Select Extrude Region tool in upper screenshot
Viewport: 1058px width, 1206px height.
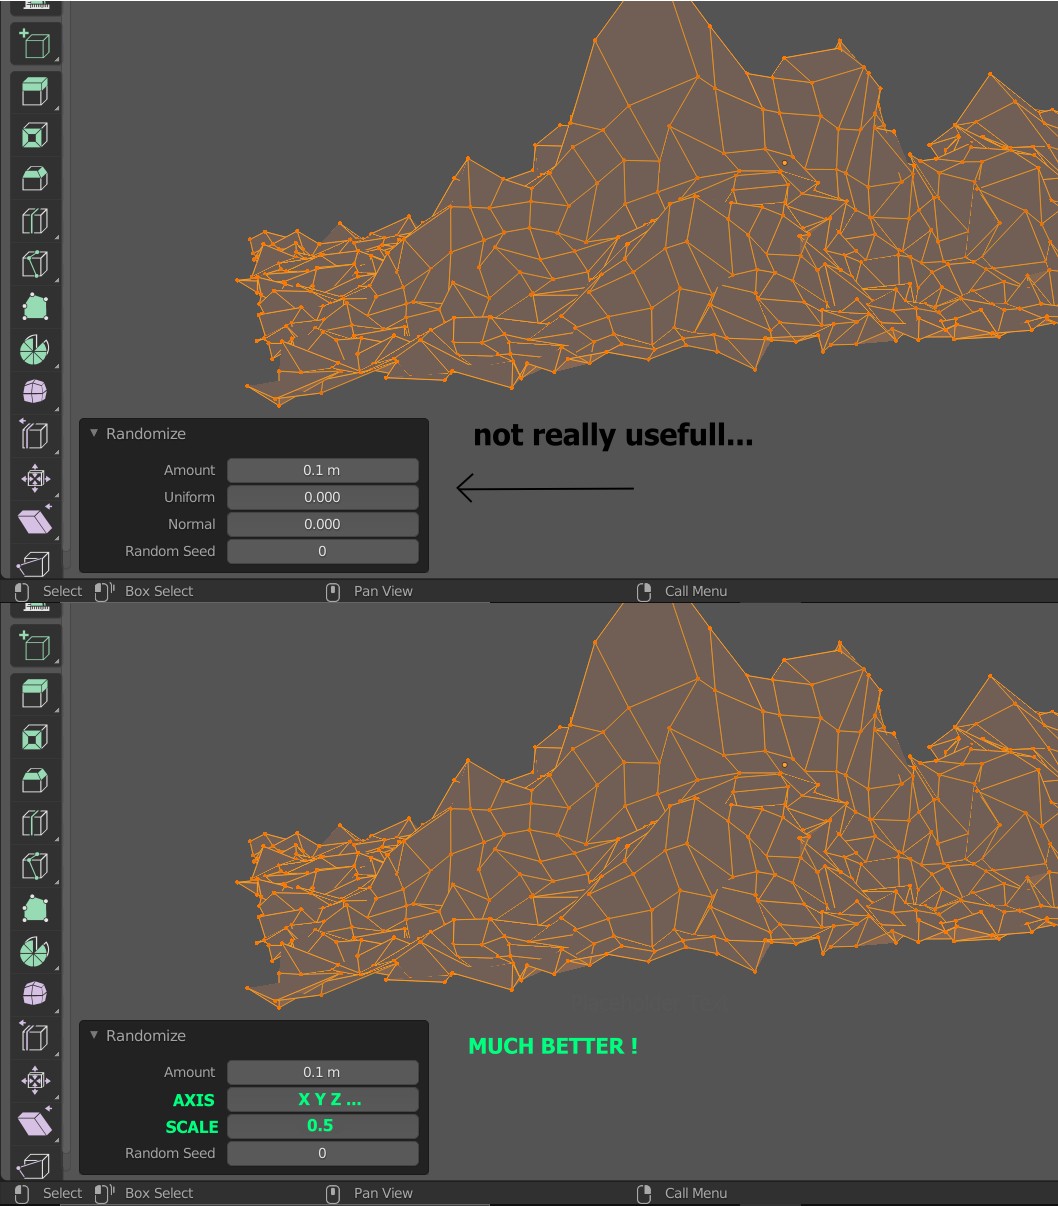coord(35,92)
